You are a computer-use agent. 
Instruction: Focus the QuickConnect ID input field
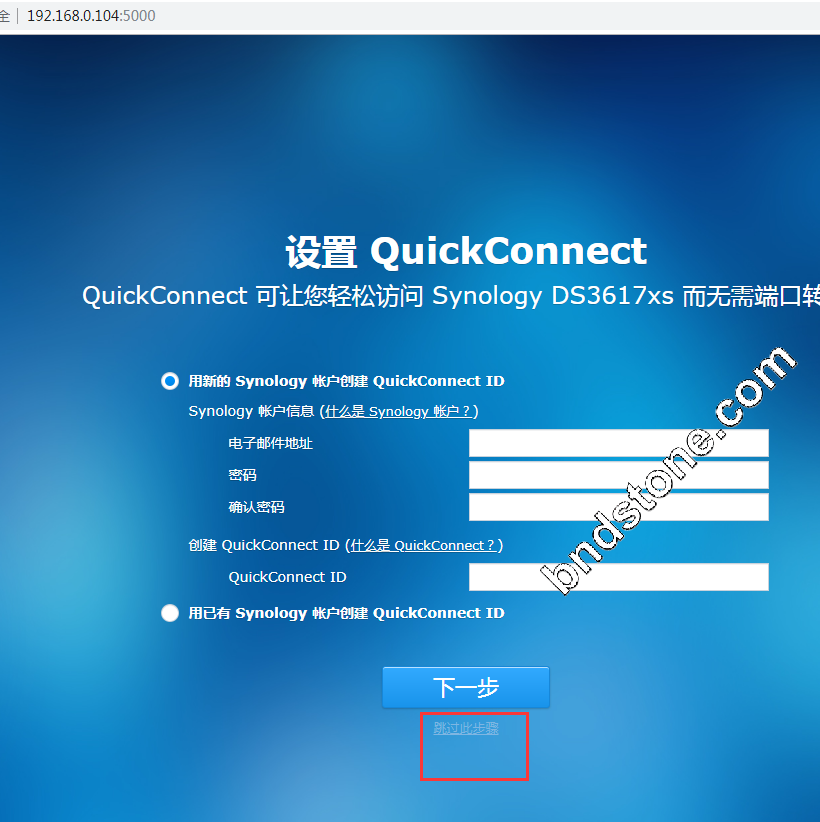[619, 577]
